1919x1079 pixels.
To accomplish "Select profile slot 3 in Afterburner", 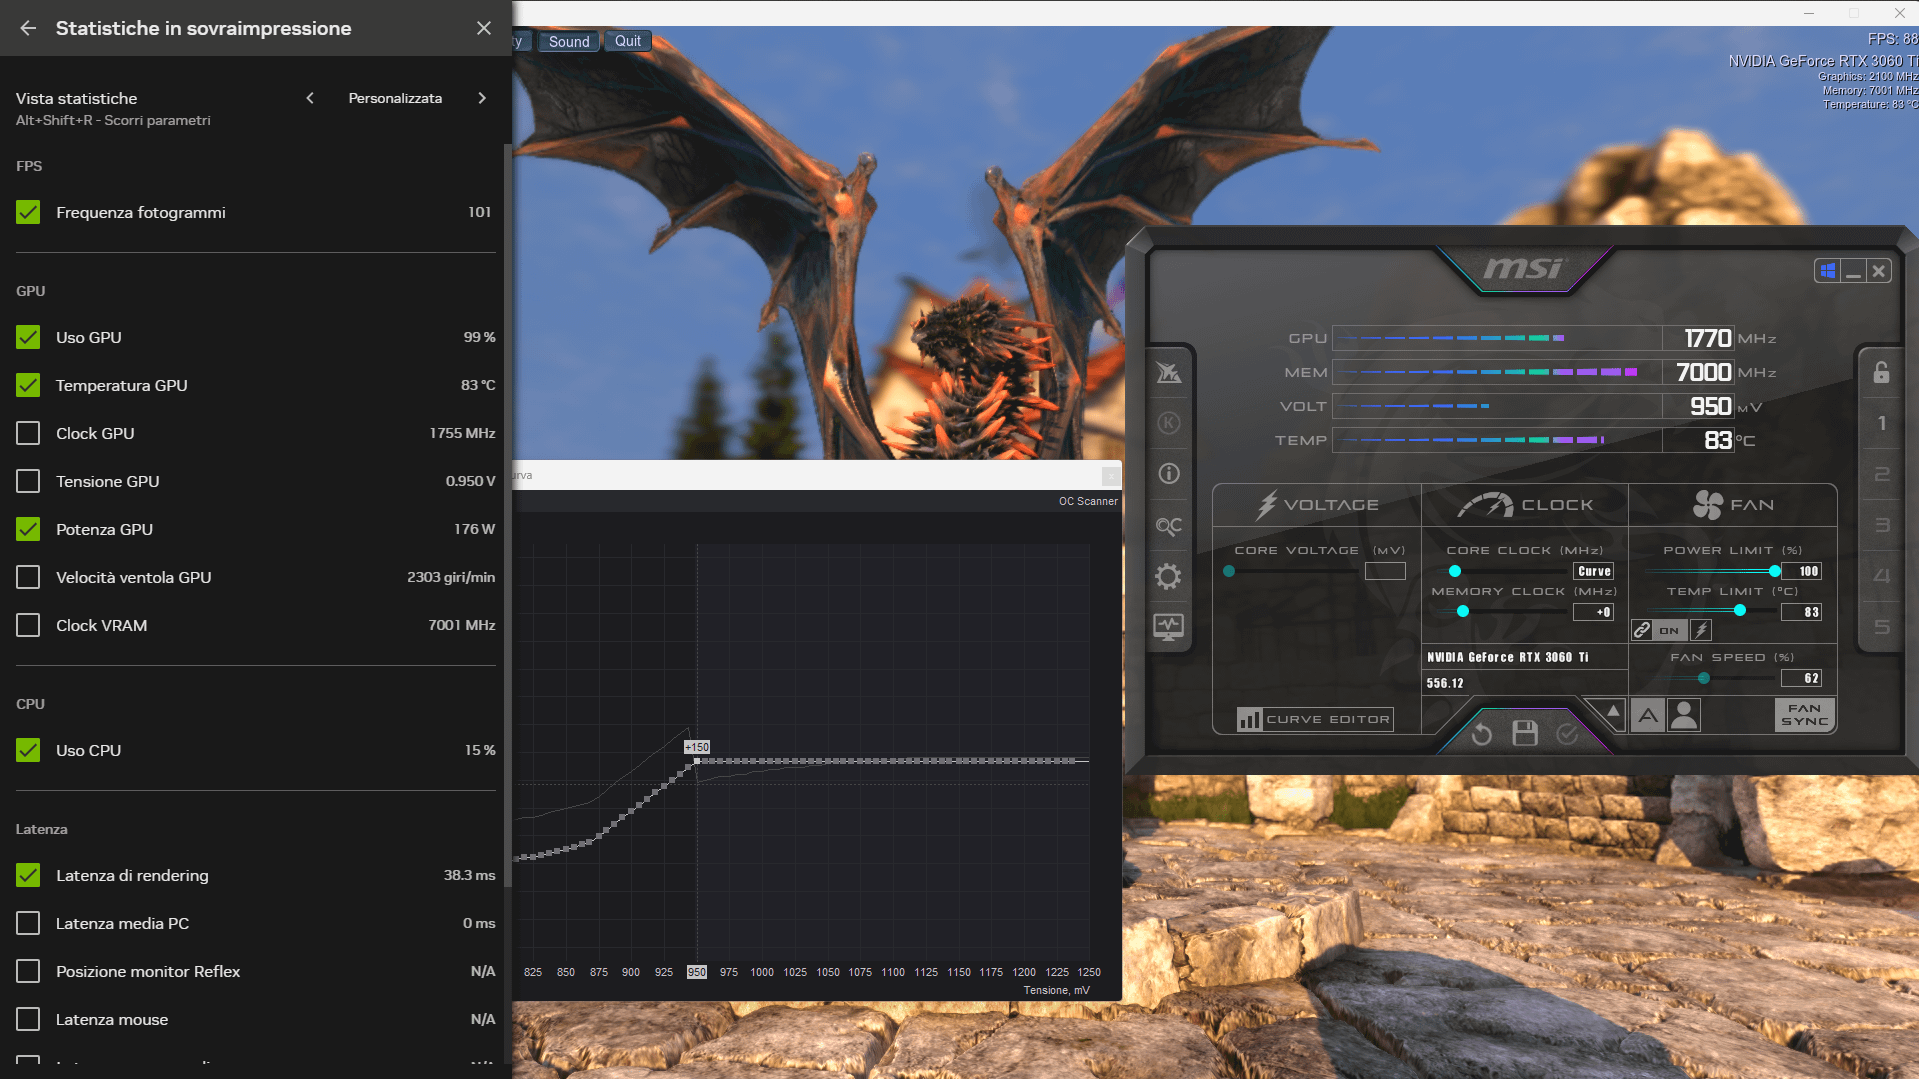I will tap(1881, 525).
